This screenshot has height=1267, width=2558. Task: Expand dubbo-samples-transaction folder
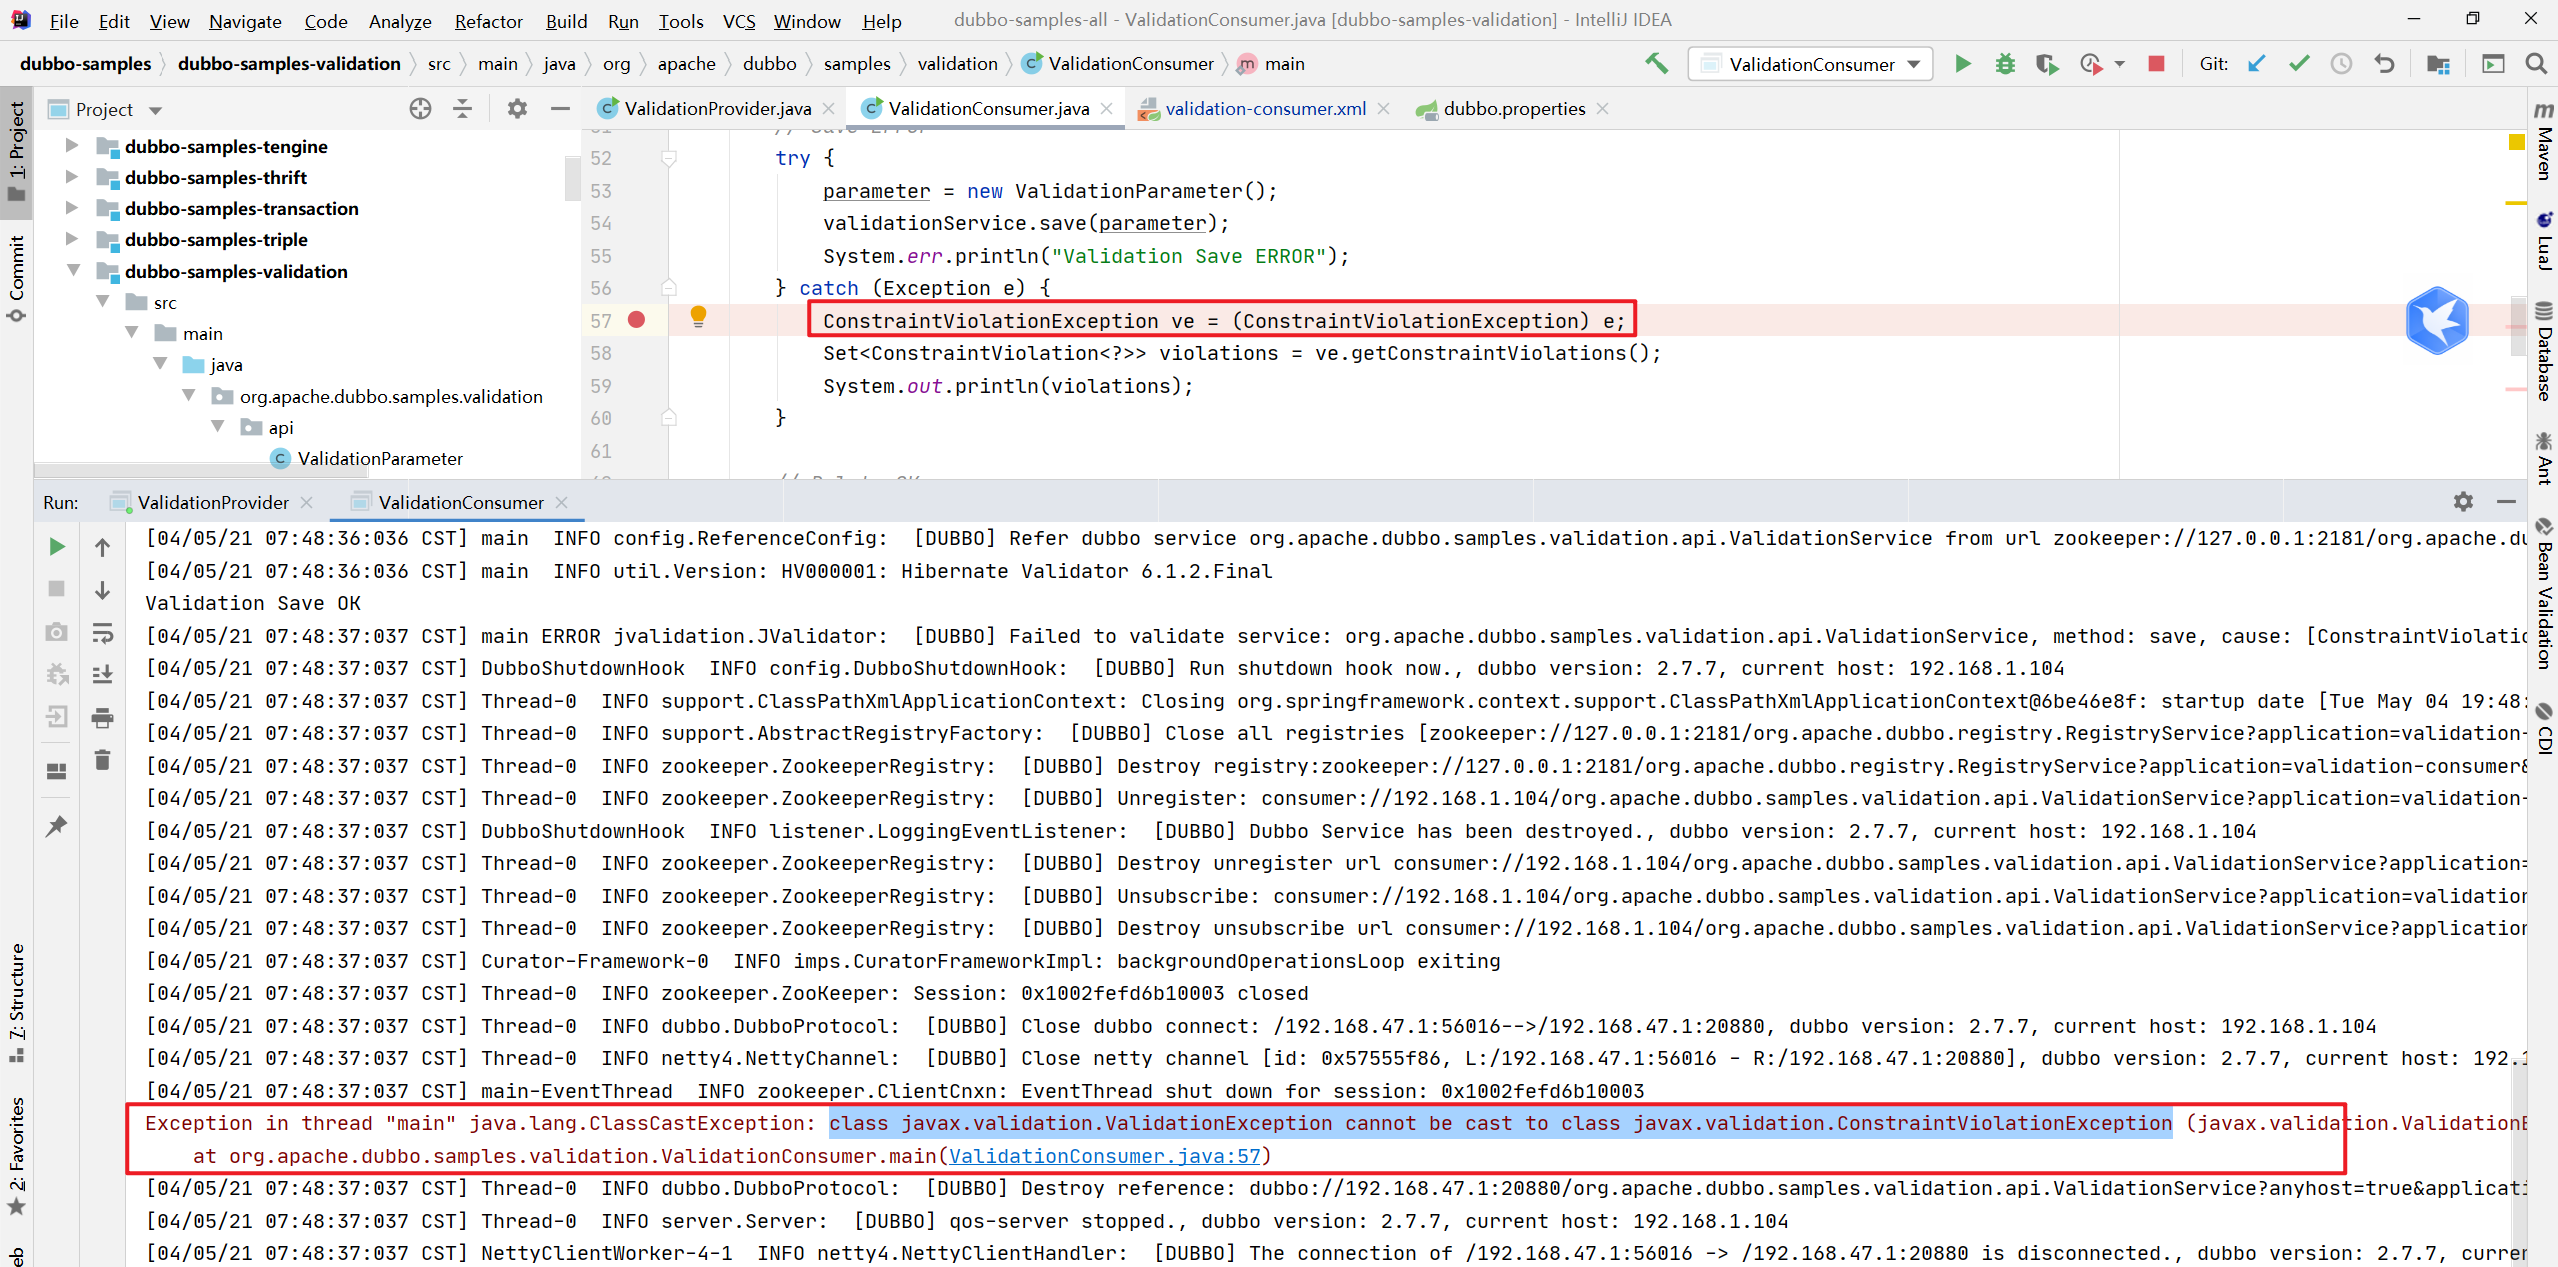pos(71,208)
